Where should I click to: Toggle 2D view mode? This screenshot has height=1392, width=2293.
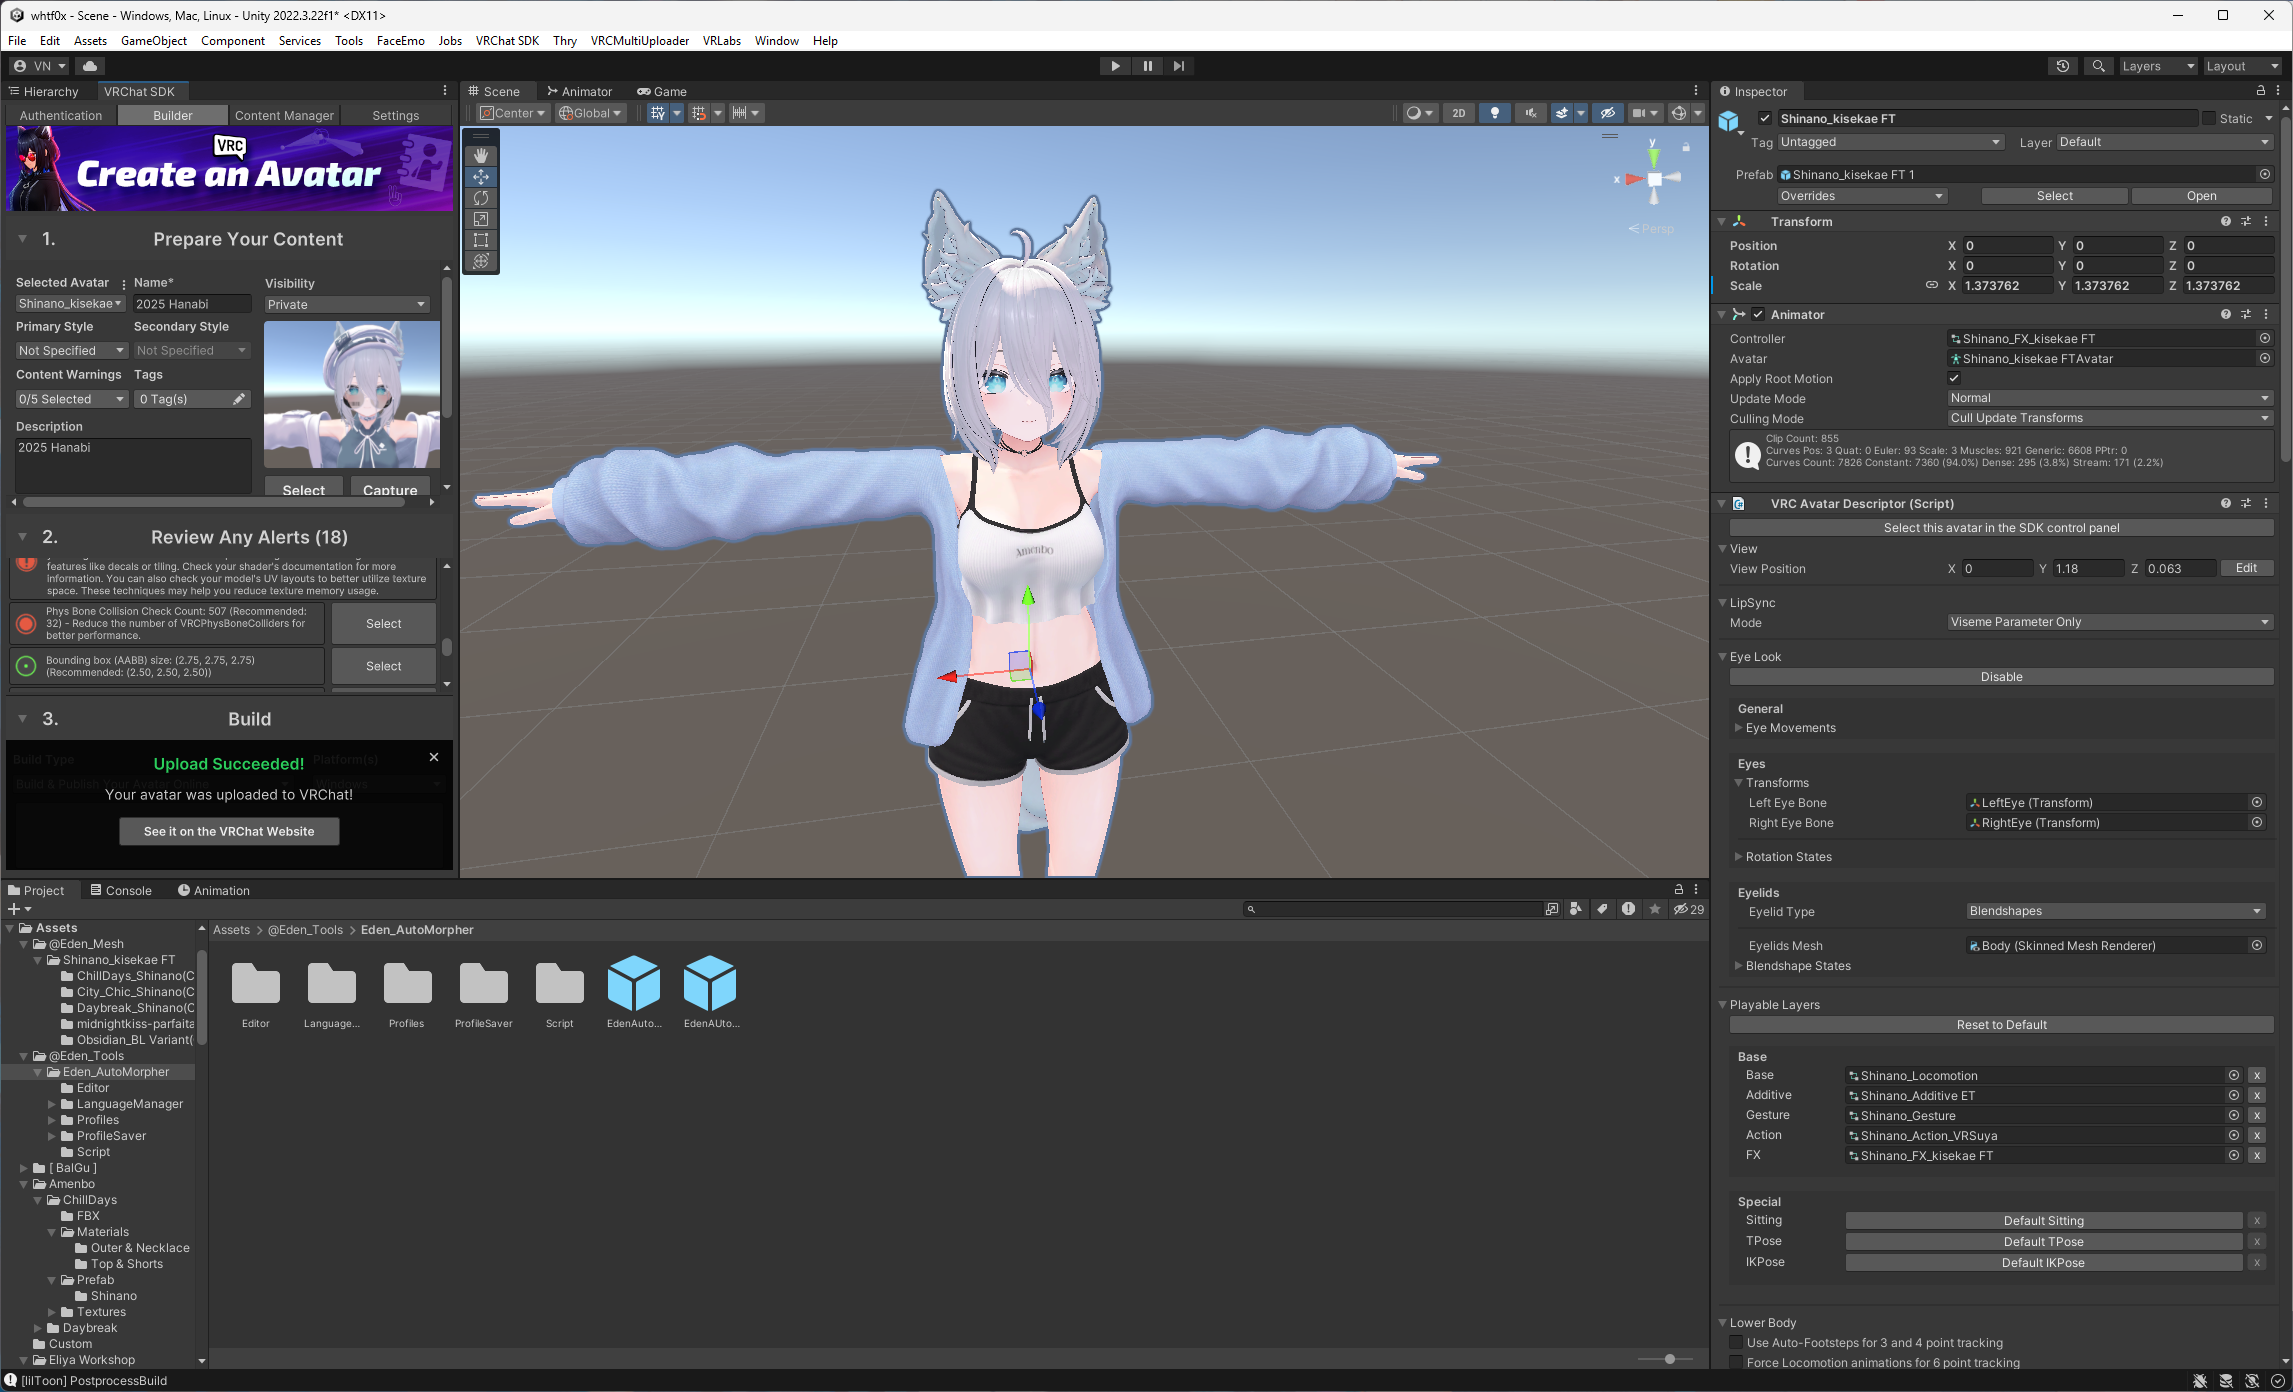(1458, 113)
